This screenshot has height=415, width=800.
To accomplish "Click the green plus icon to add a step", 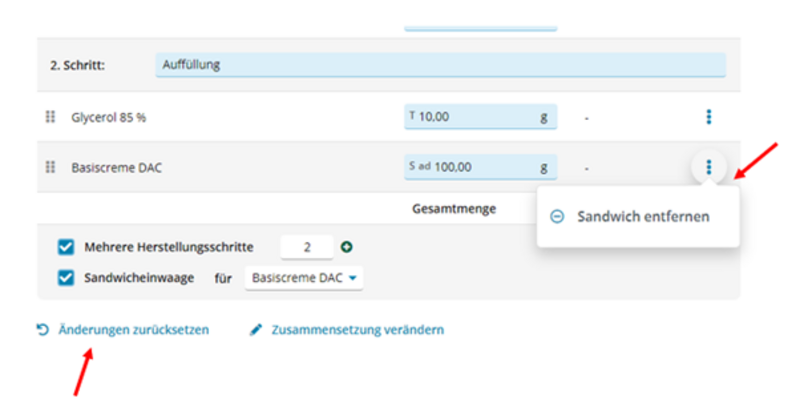I will [347, 247].
